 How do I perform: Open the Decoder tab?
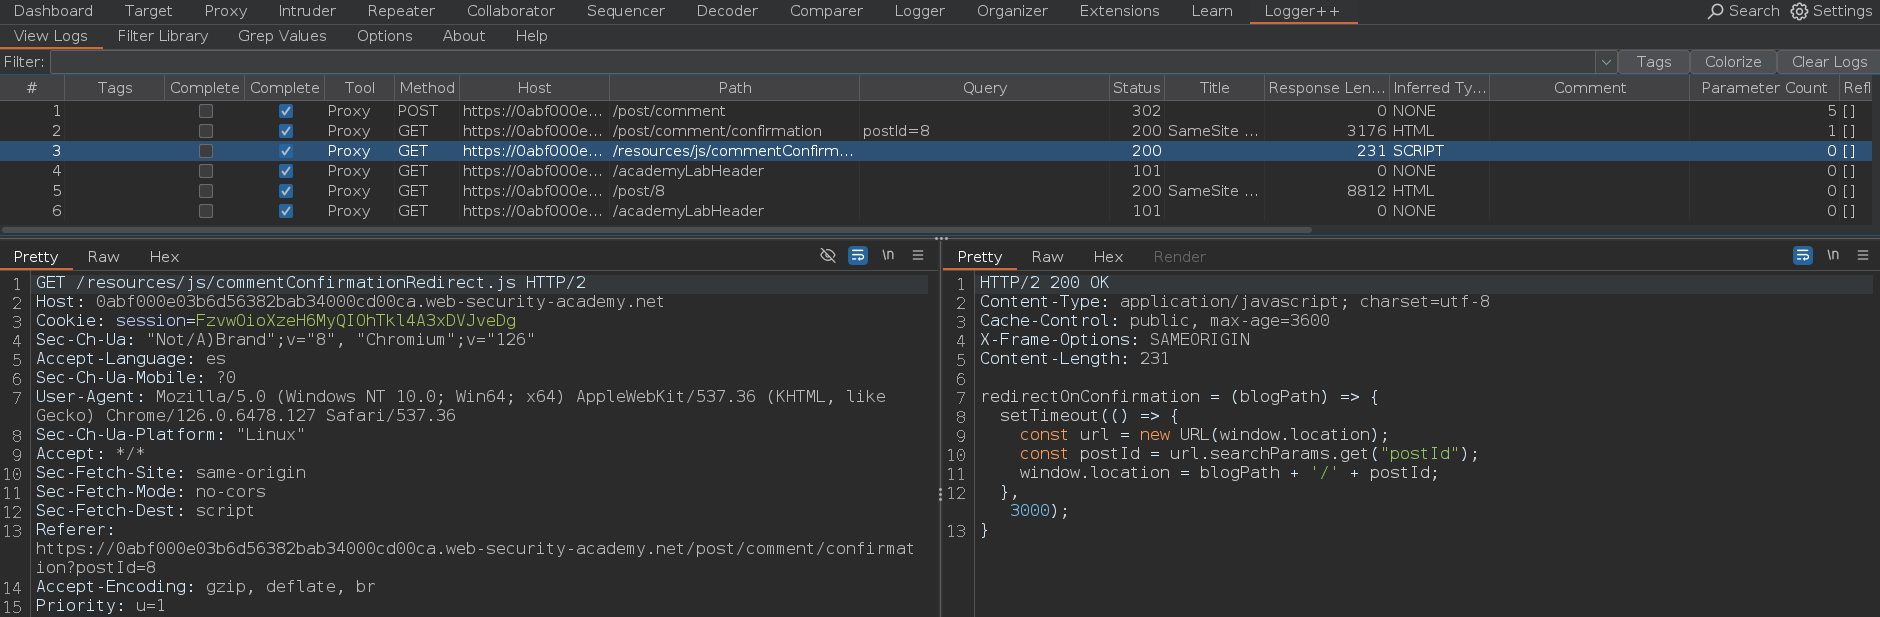click(x=727, y=11)
